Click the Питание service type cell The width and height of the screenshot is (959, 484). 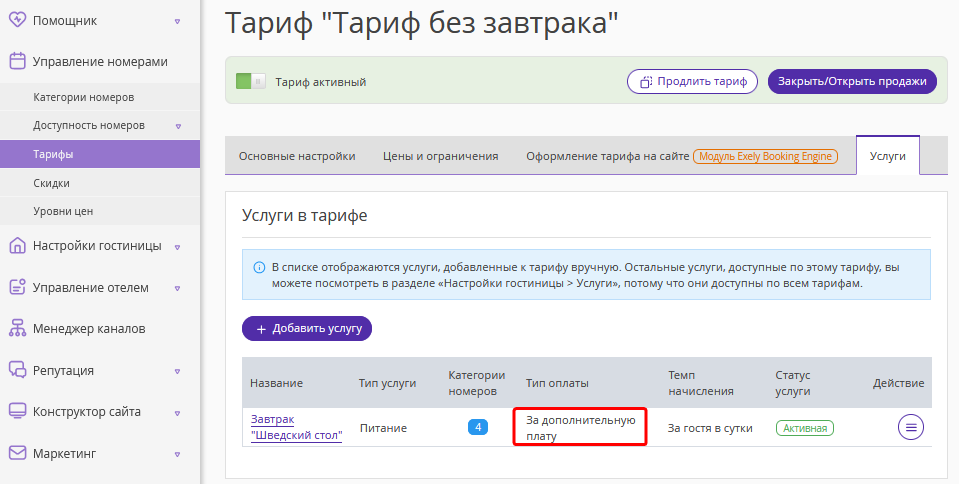[383, 428]
